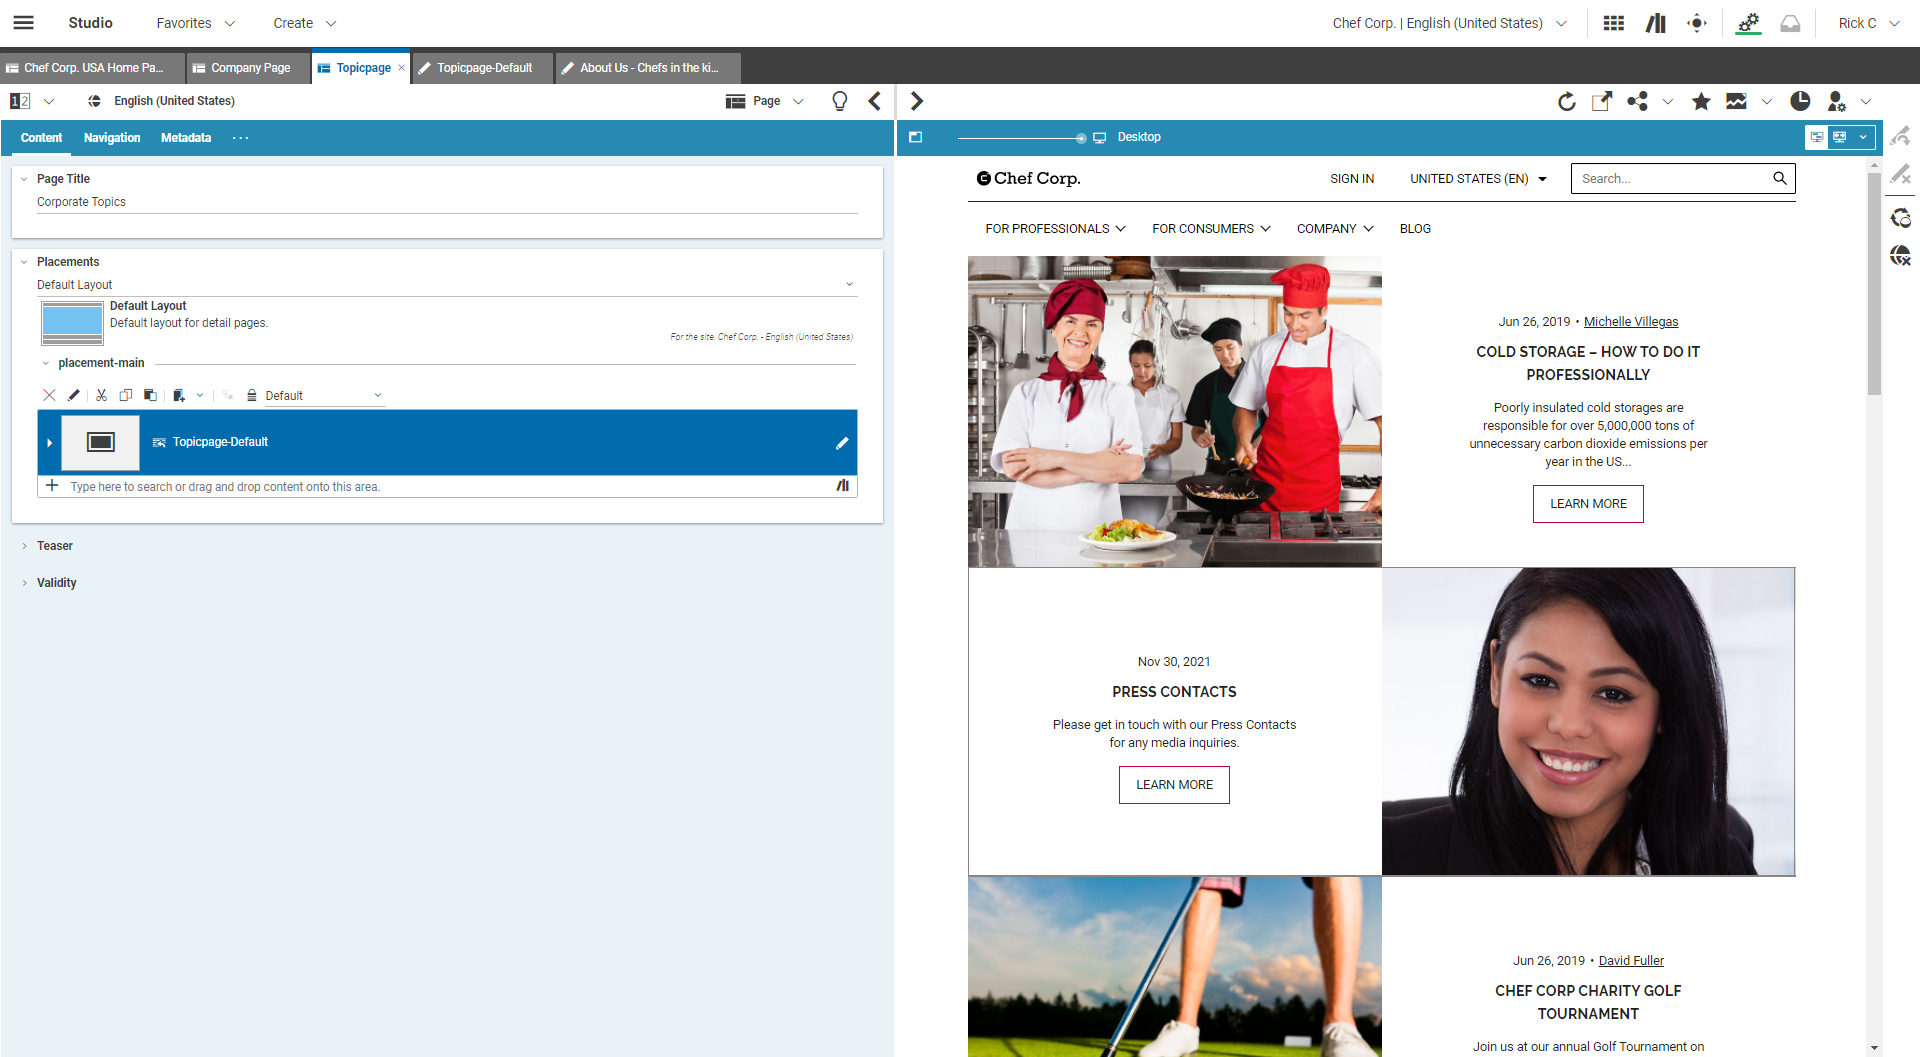Paste with clipboard icon in placement toolbar
The width and height of the screenshot is (1920, 1057).
pyautogui.click(x=150, y=395)
